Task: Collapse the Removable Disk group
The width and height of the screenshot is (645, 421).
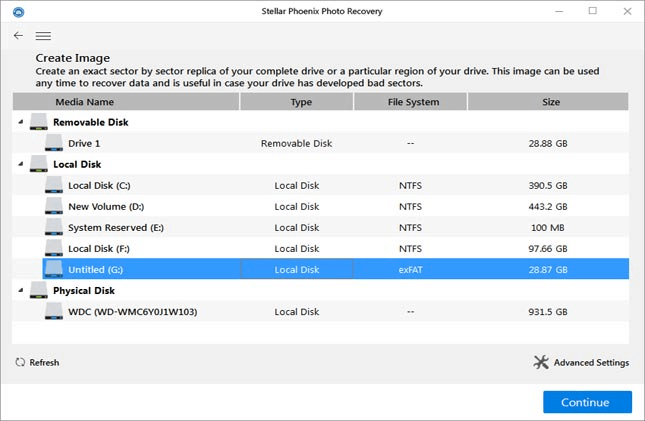Action: (21, 122)
